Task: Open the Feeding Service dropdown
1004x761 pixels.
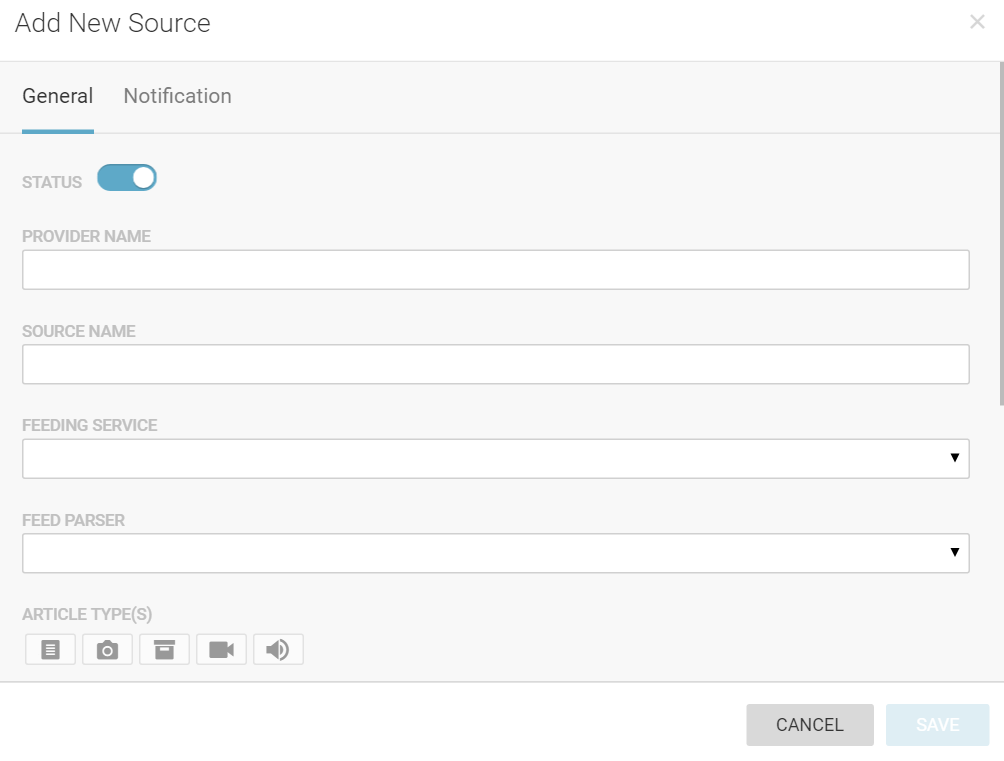Action: [x=495, y=458]
